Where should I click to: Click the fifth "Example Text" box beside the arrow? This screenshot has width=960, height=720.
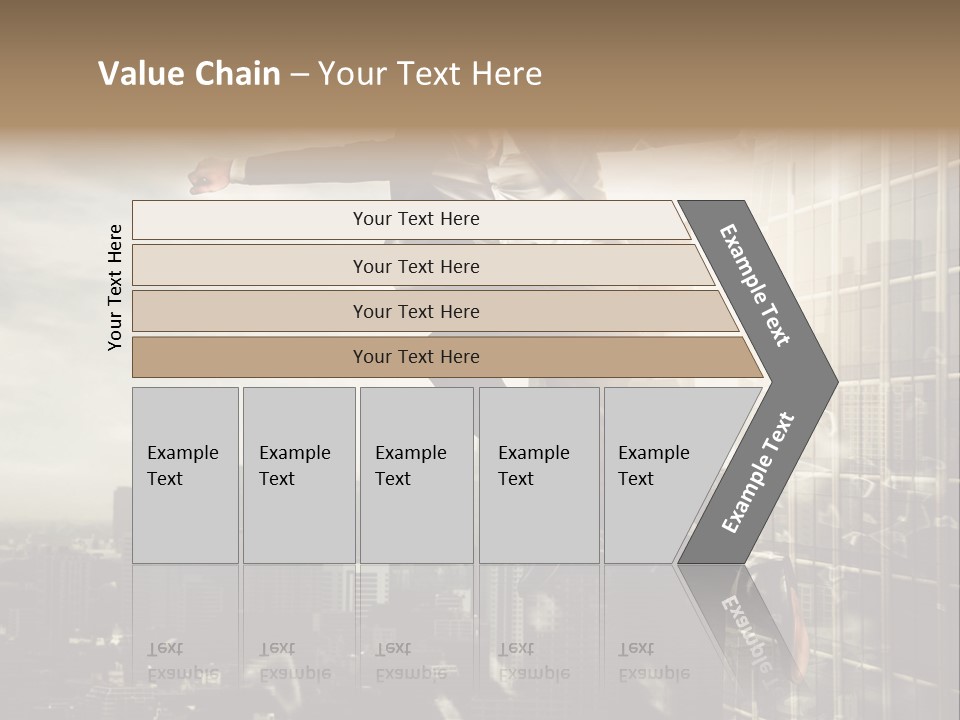(660, 474)
